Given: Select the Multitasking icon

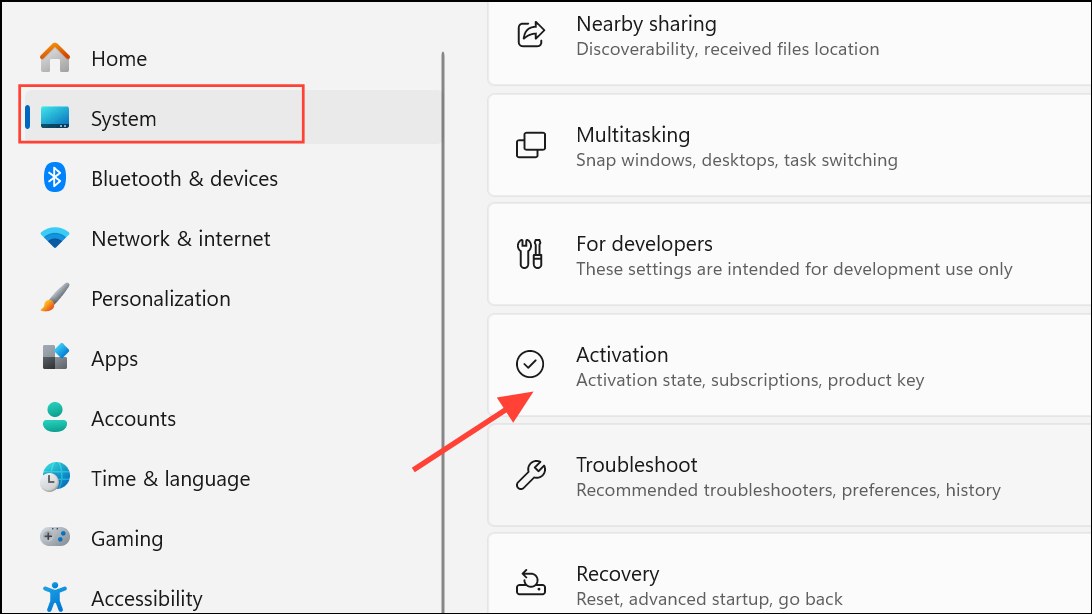Looking at the screenshot, I should (530, 144).
